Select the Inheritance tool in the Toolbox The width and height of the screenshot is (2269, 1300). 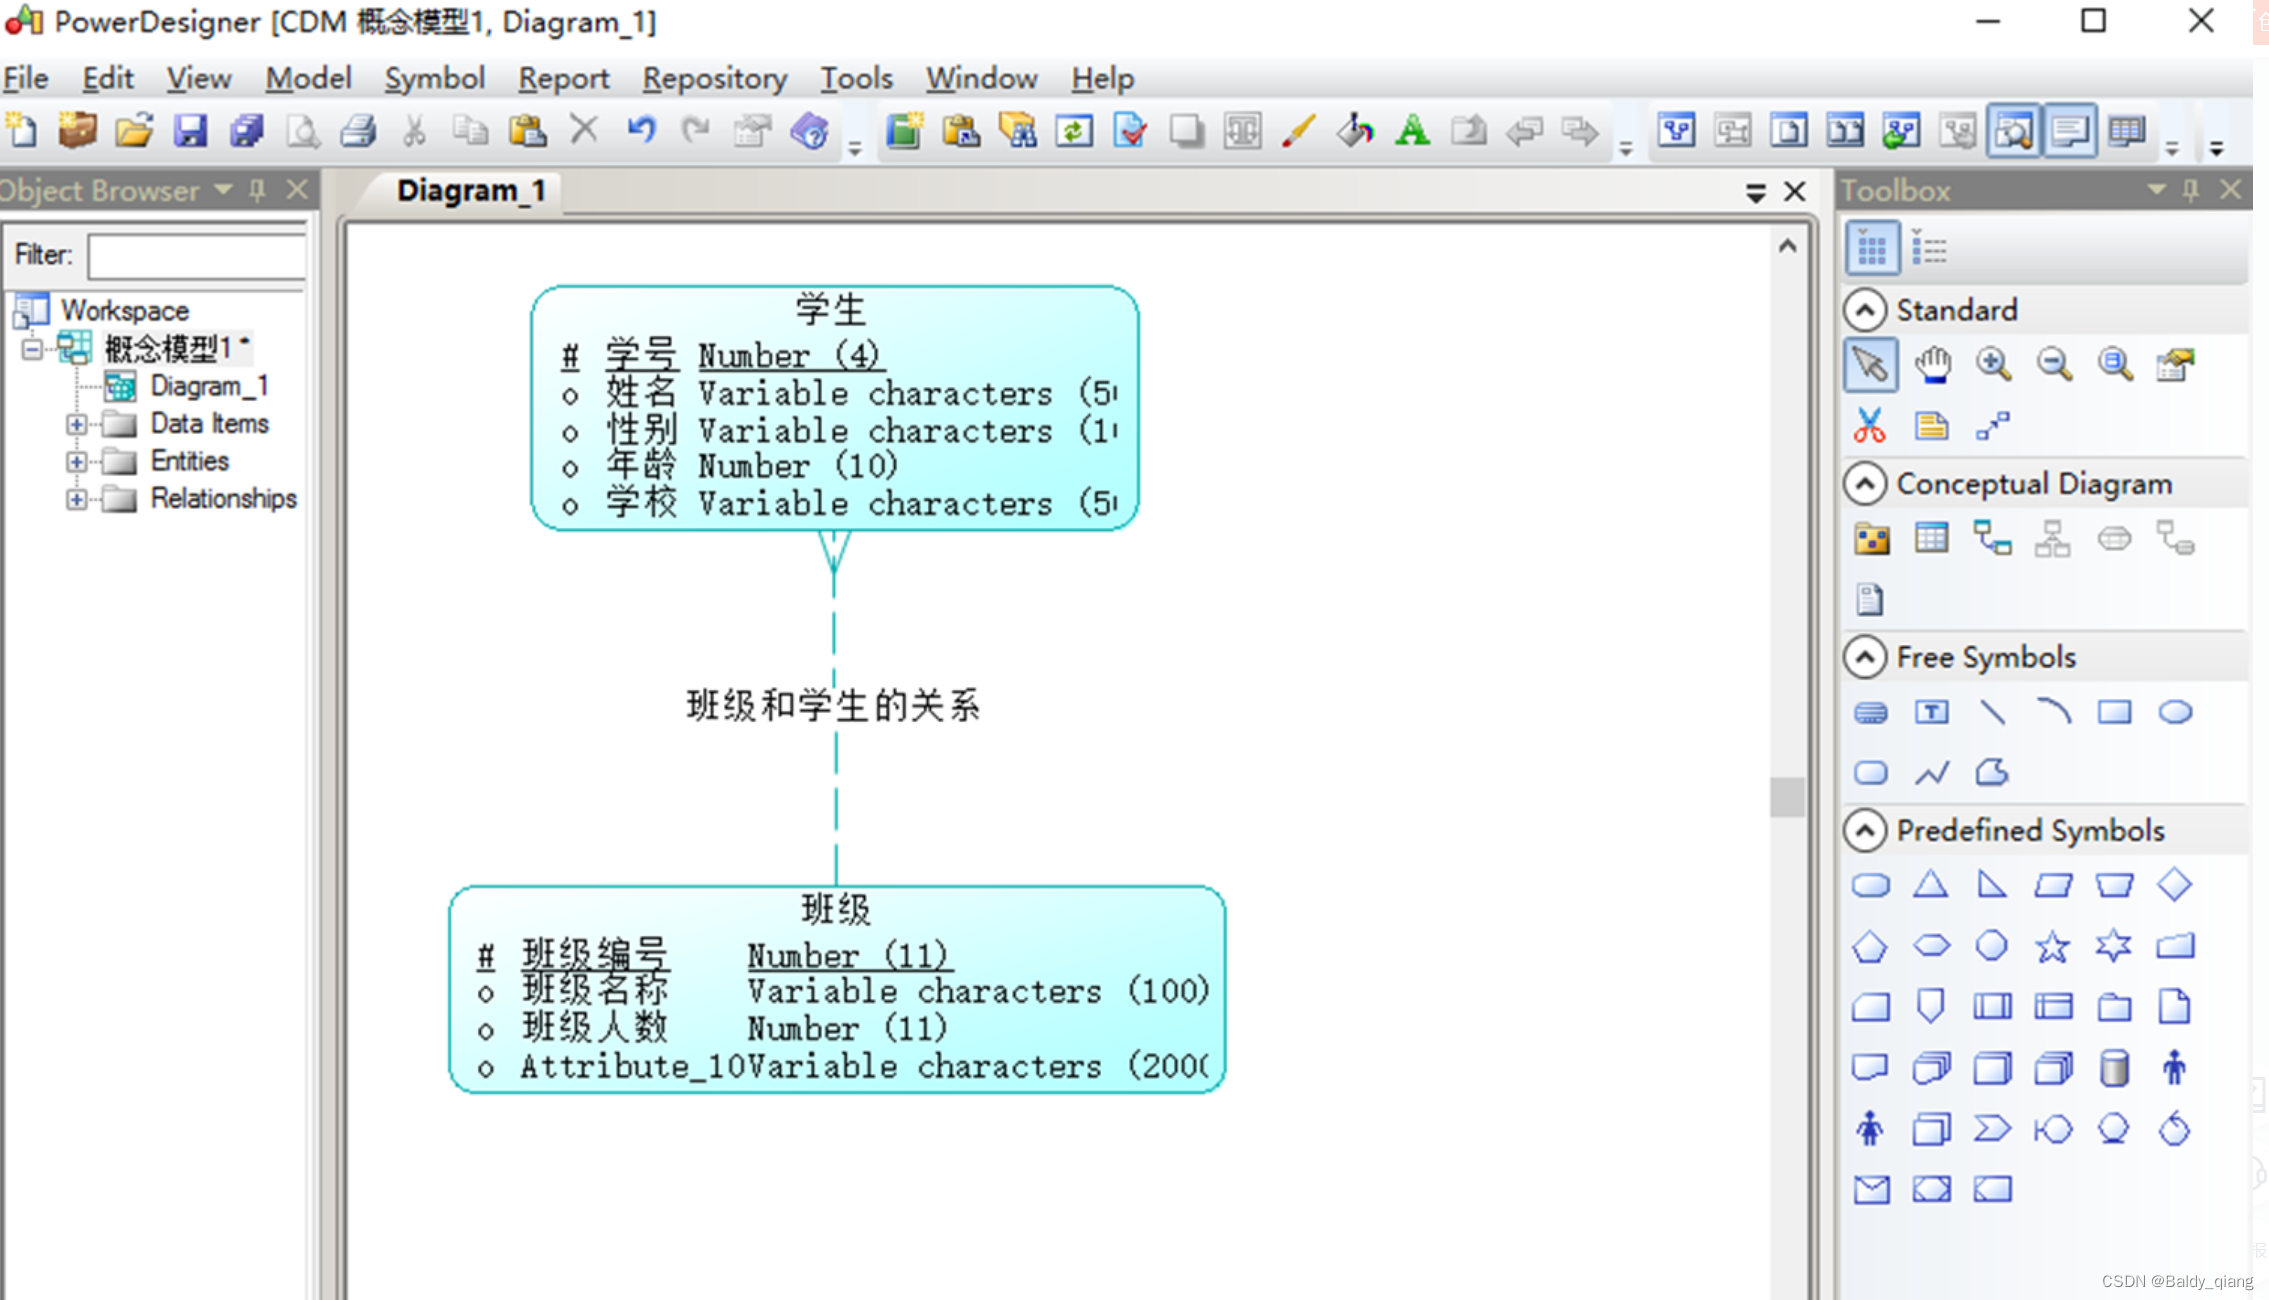(2053, 538)
